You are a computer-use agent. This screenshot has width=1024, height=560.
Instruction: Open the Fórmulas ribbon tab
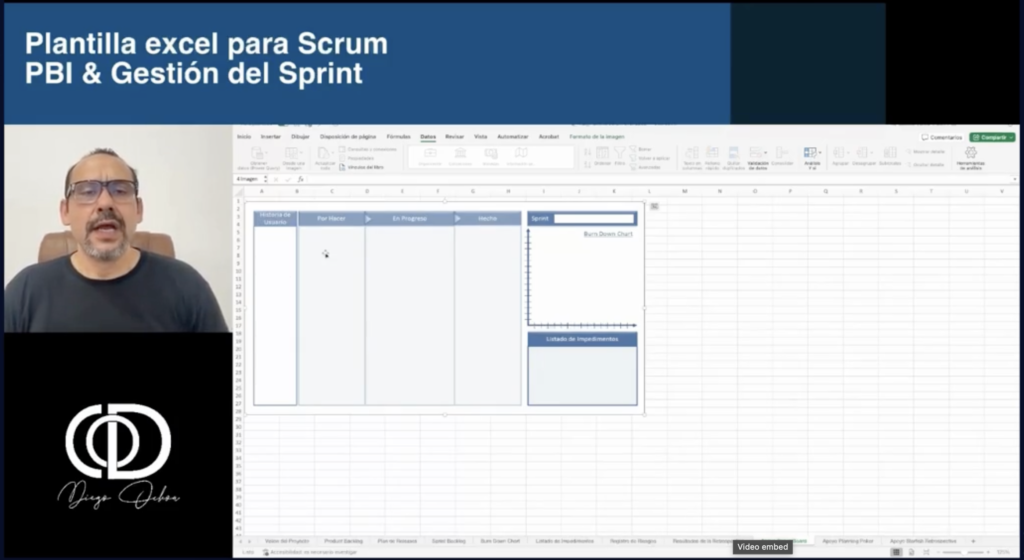pyautogui.click(x=398, y=136)
